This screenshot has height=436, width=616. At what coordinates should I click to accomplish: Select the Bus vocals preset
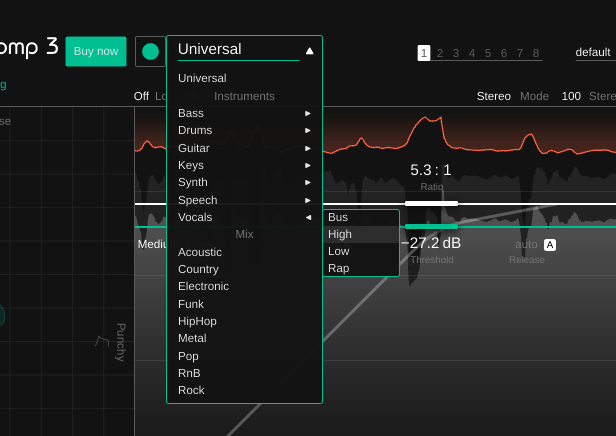pos(360,217)
